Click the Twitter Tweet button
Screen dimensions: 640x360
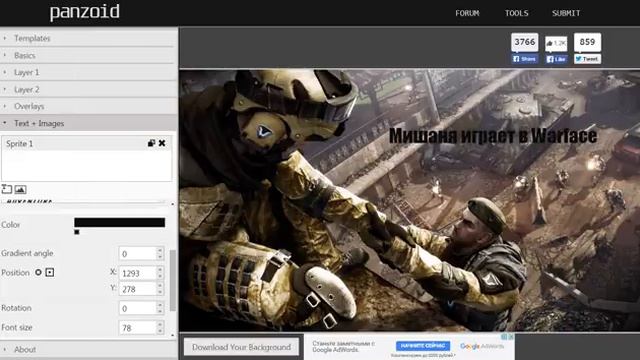point(587,59)
